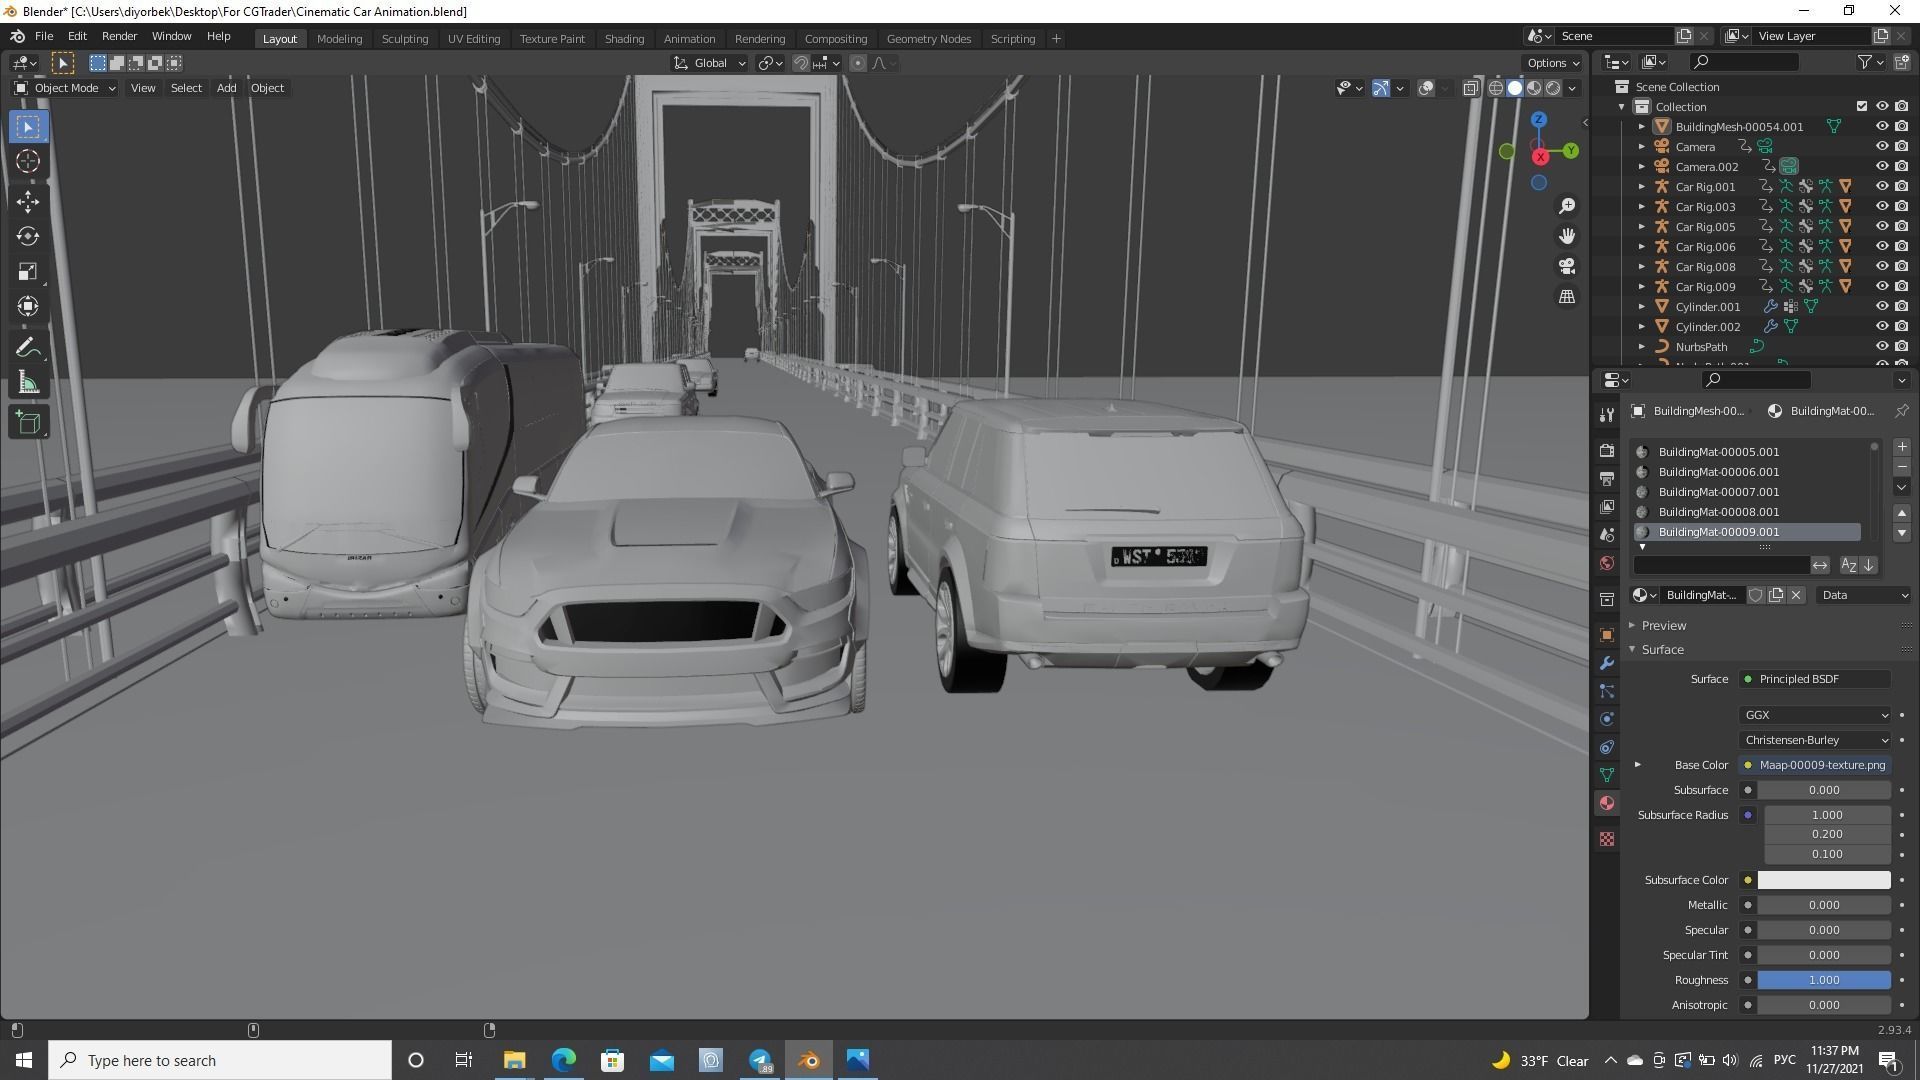Open the viewport Add menu
The height and width of the screenshot is (1080, 1920).
click(226, 88)
